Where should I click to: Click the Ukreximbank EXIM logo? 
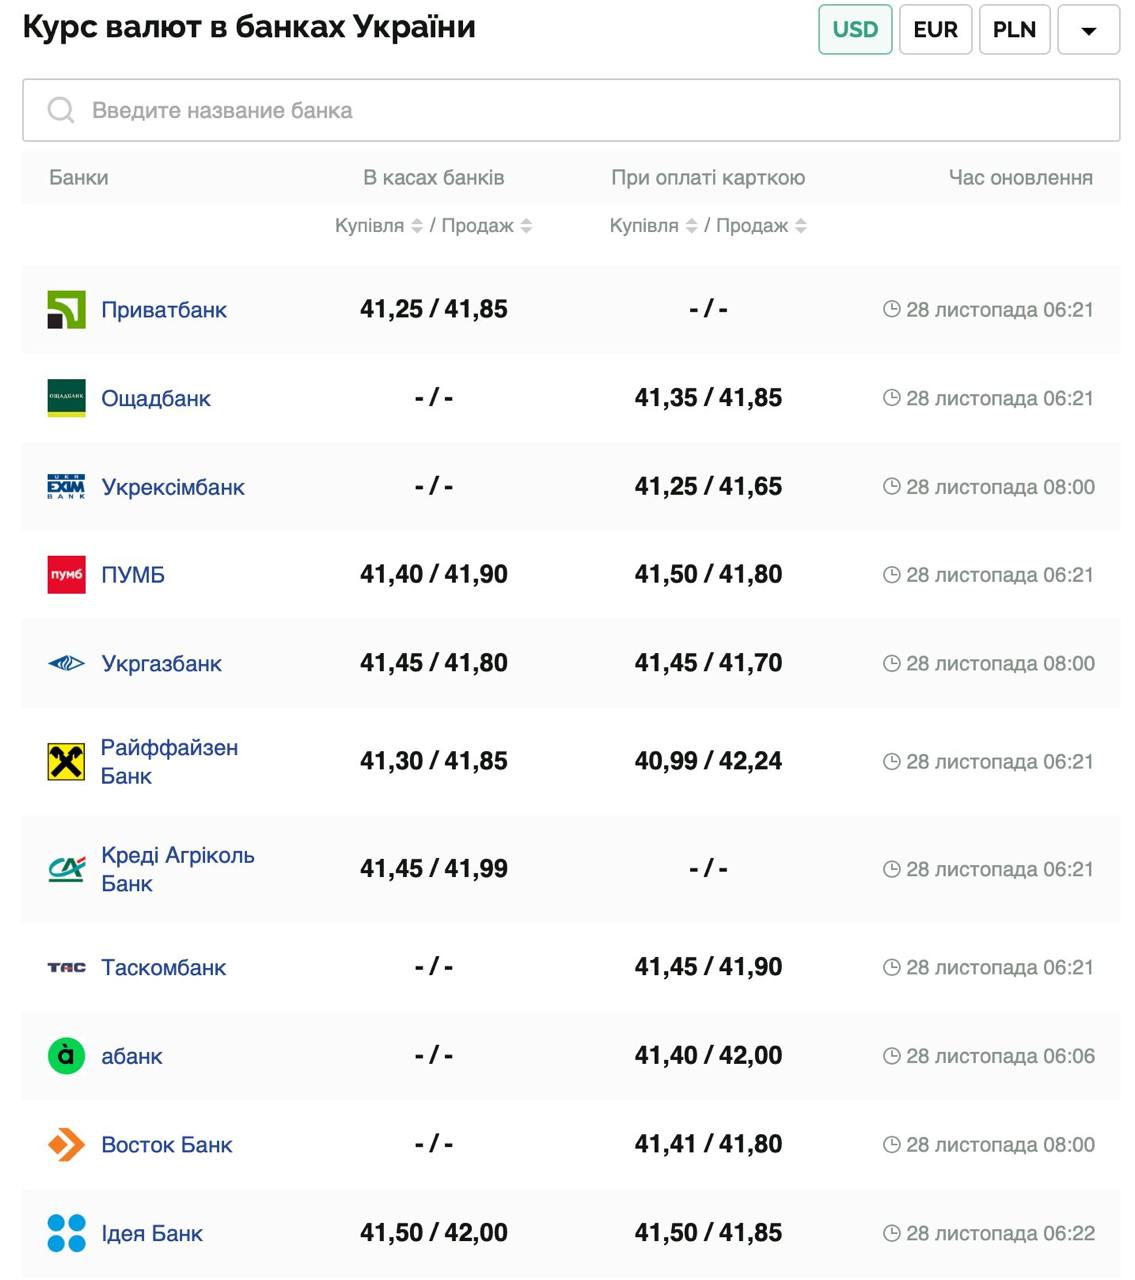[66, 487]
